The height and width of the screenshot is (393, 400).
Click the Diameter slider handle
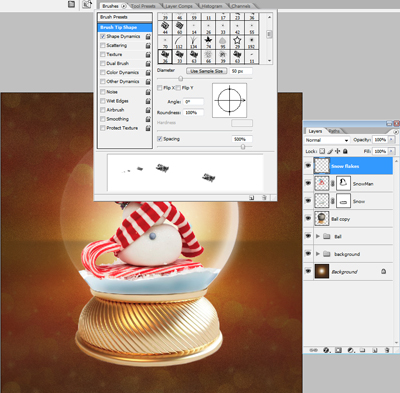click(x=180, y=79)
